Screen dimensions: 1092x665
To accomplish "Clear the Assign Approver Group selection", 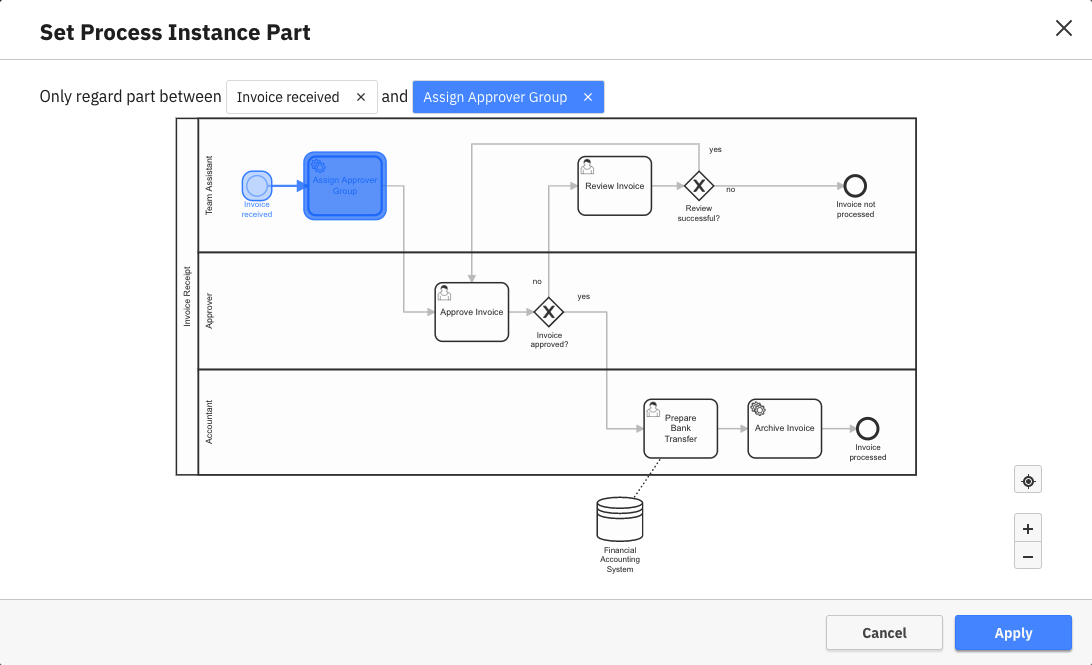I will [588, 97].
